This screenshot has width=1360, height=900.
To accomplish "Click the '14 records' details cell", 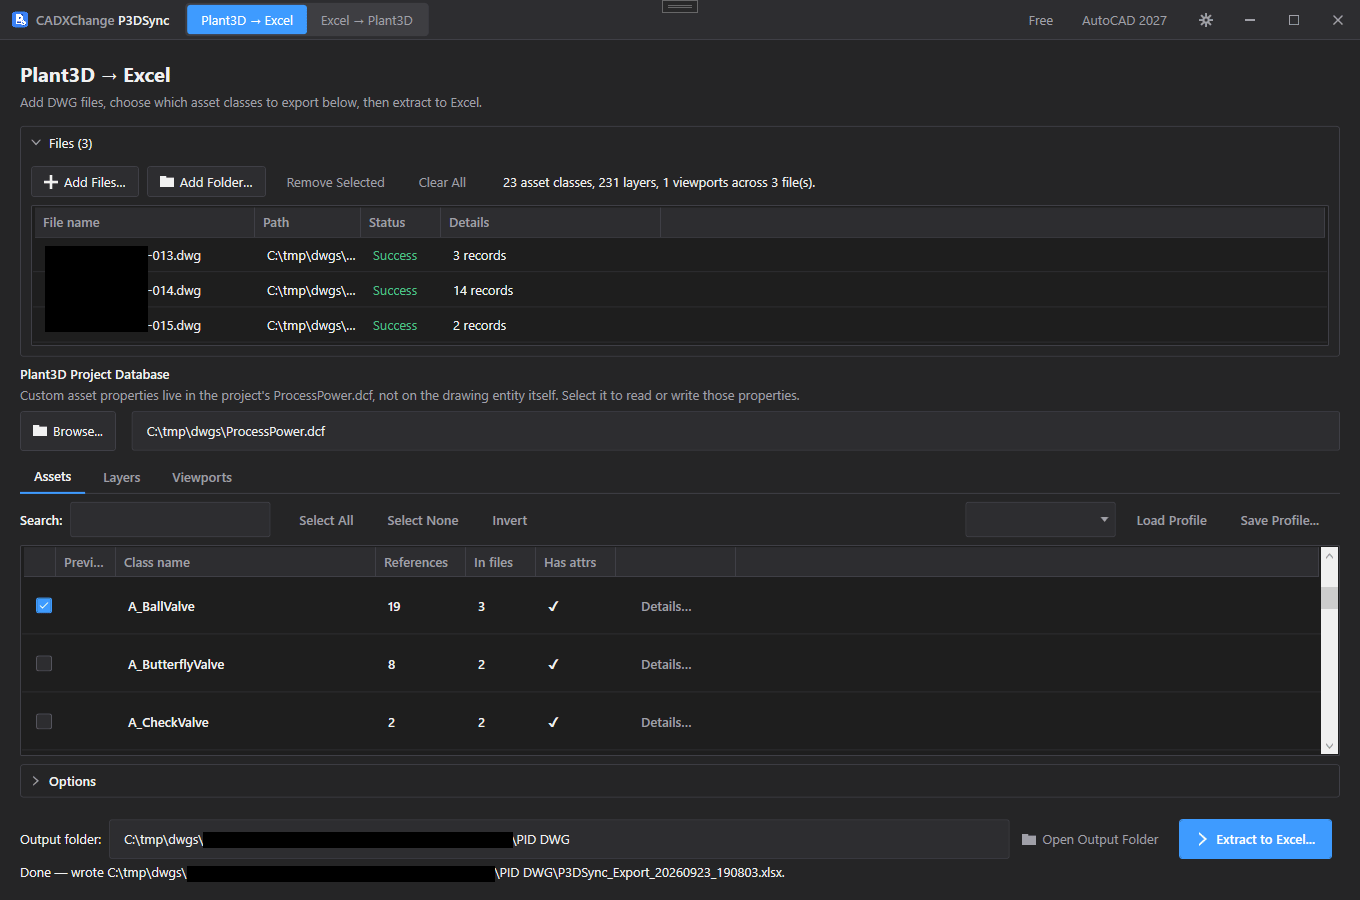I will (x=483, y=290).
